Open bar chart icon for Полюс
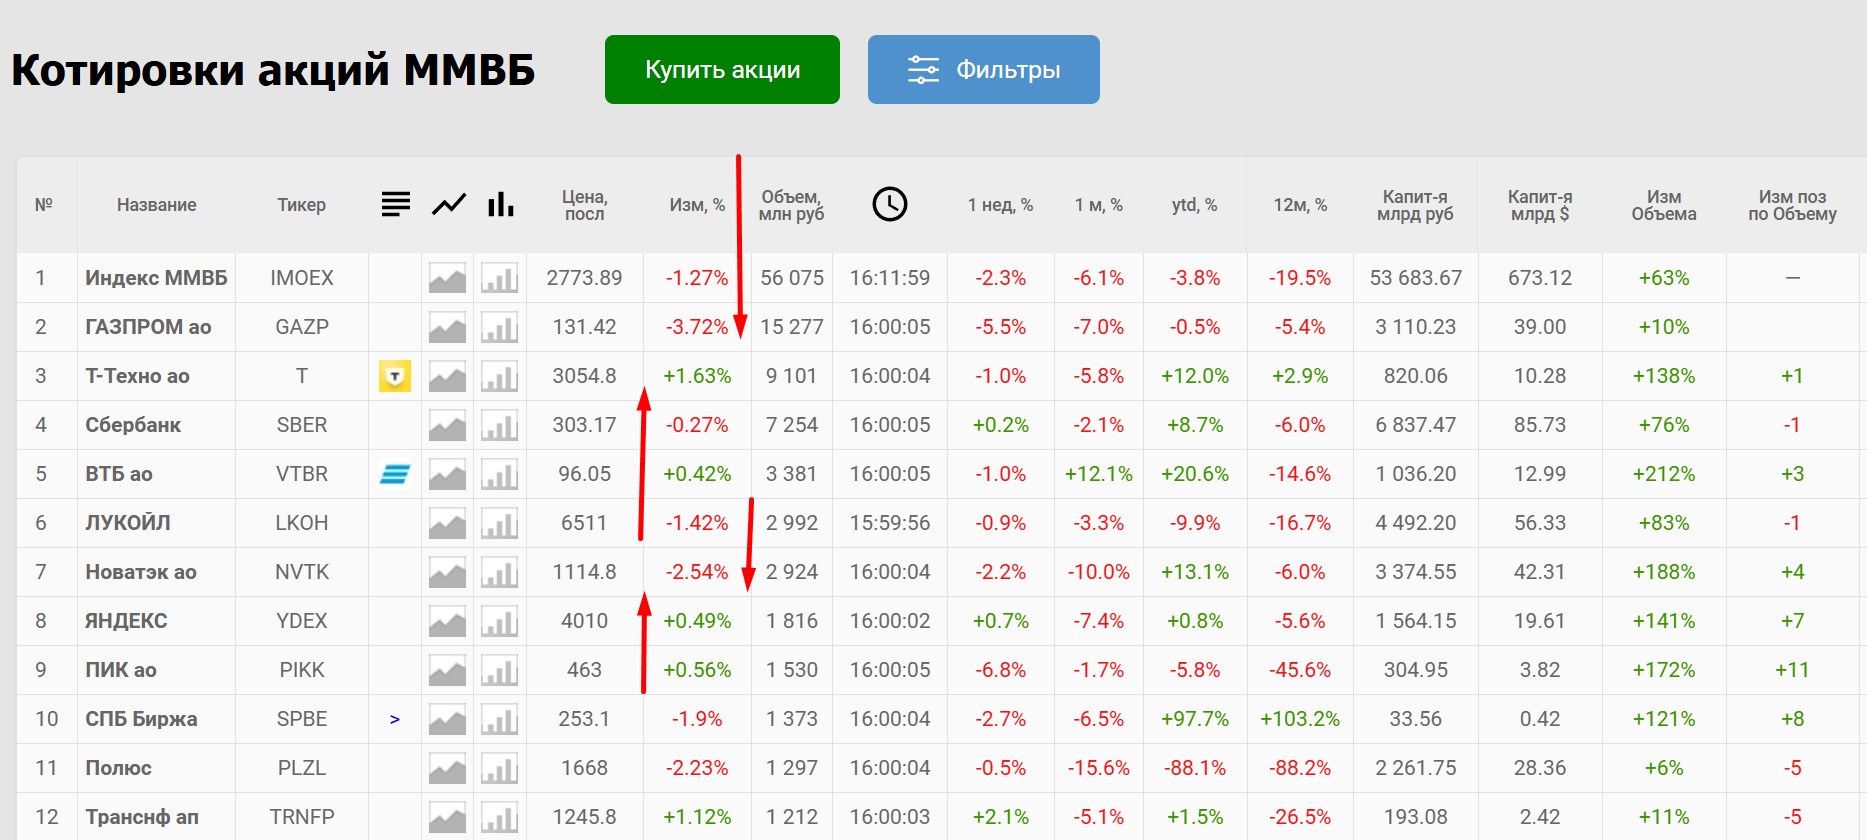The height and width of the screenshot is (840, 1867). (x=499, y=768)
